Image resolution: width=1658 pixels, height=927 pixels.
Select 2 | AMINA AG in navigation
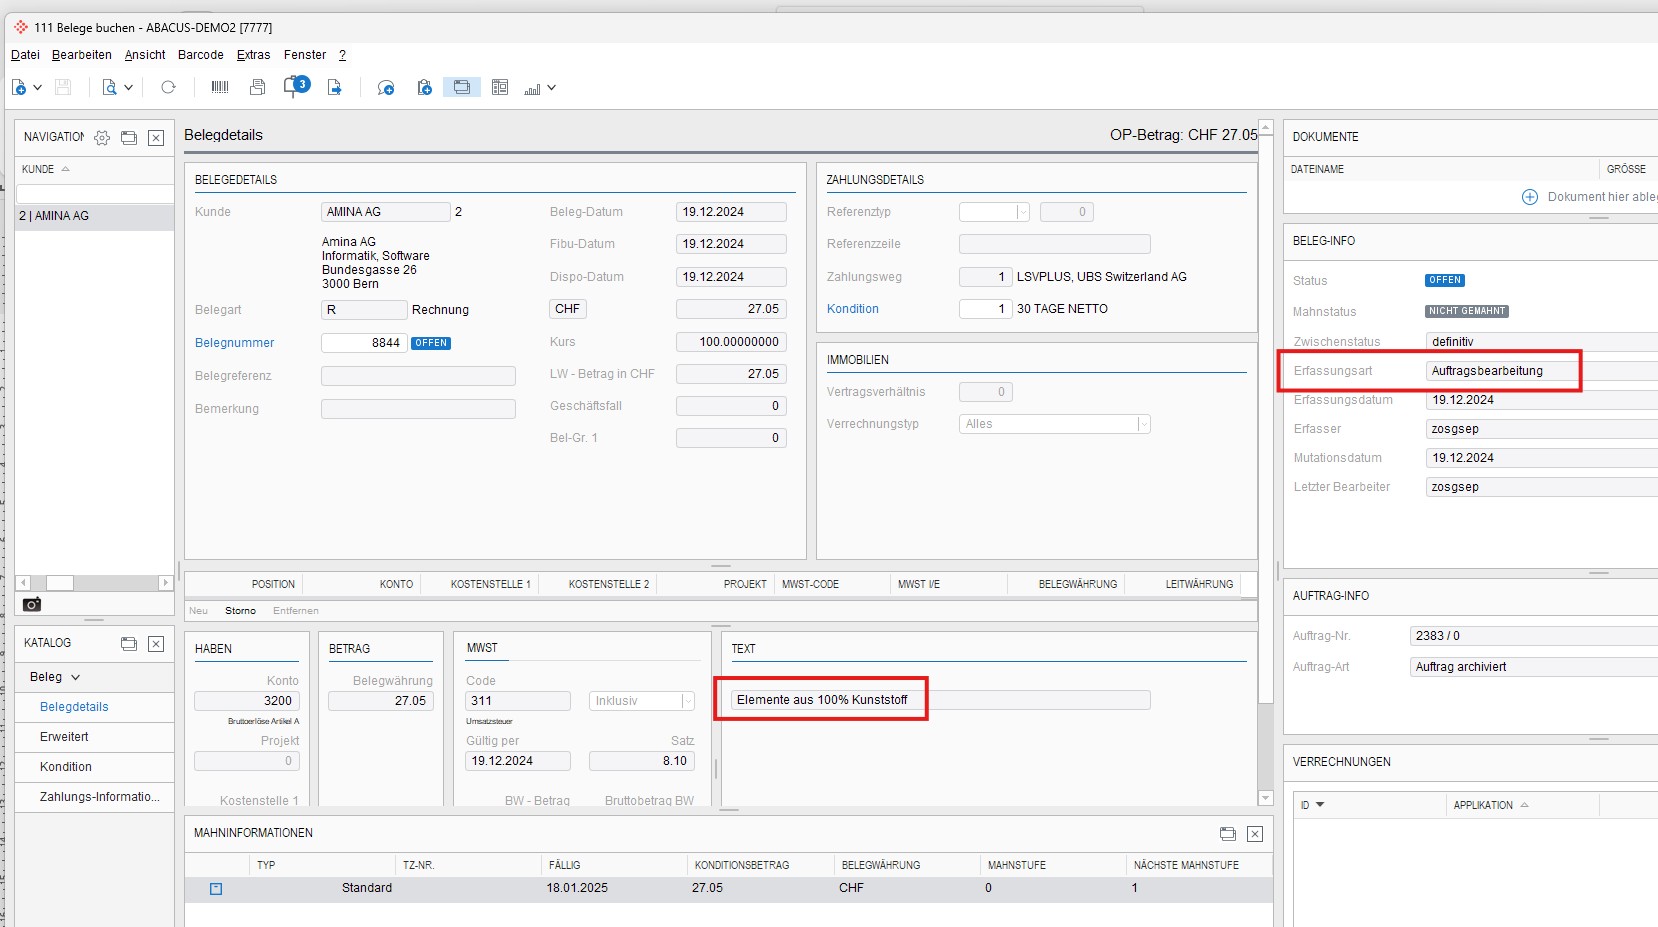pyautogui.click(x=95, y=216)
